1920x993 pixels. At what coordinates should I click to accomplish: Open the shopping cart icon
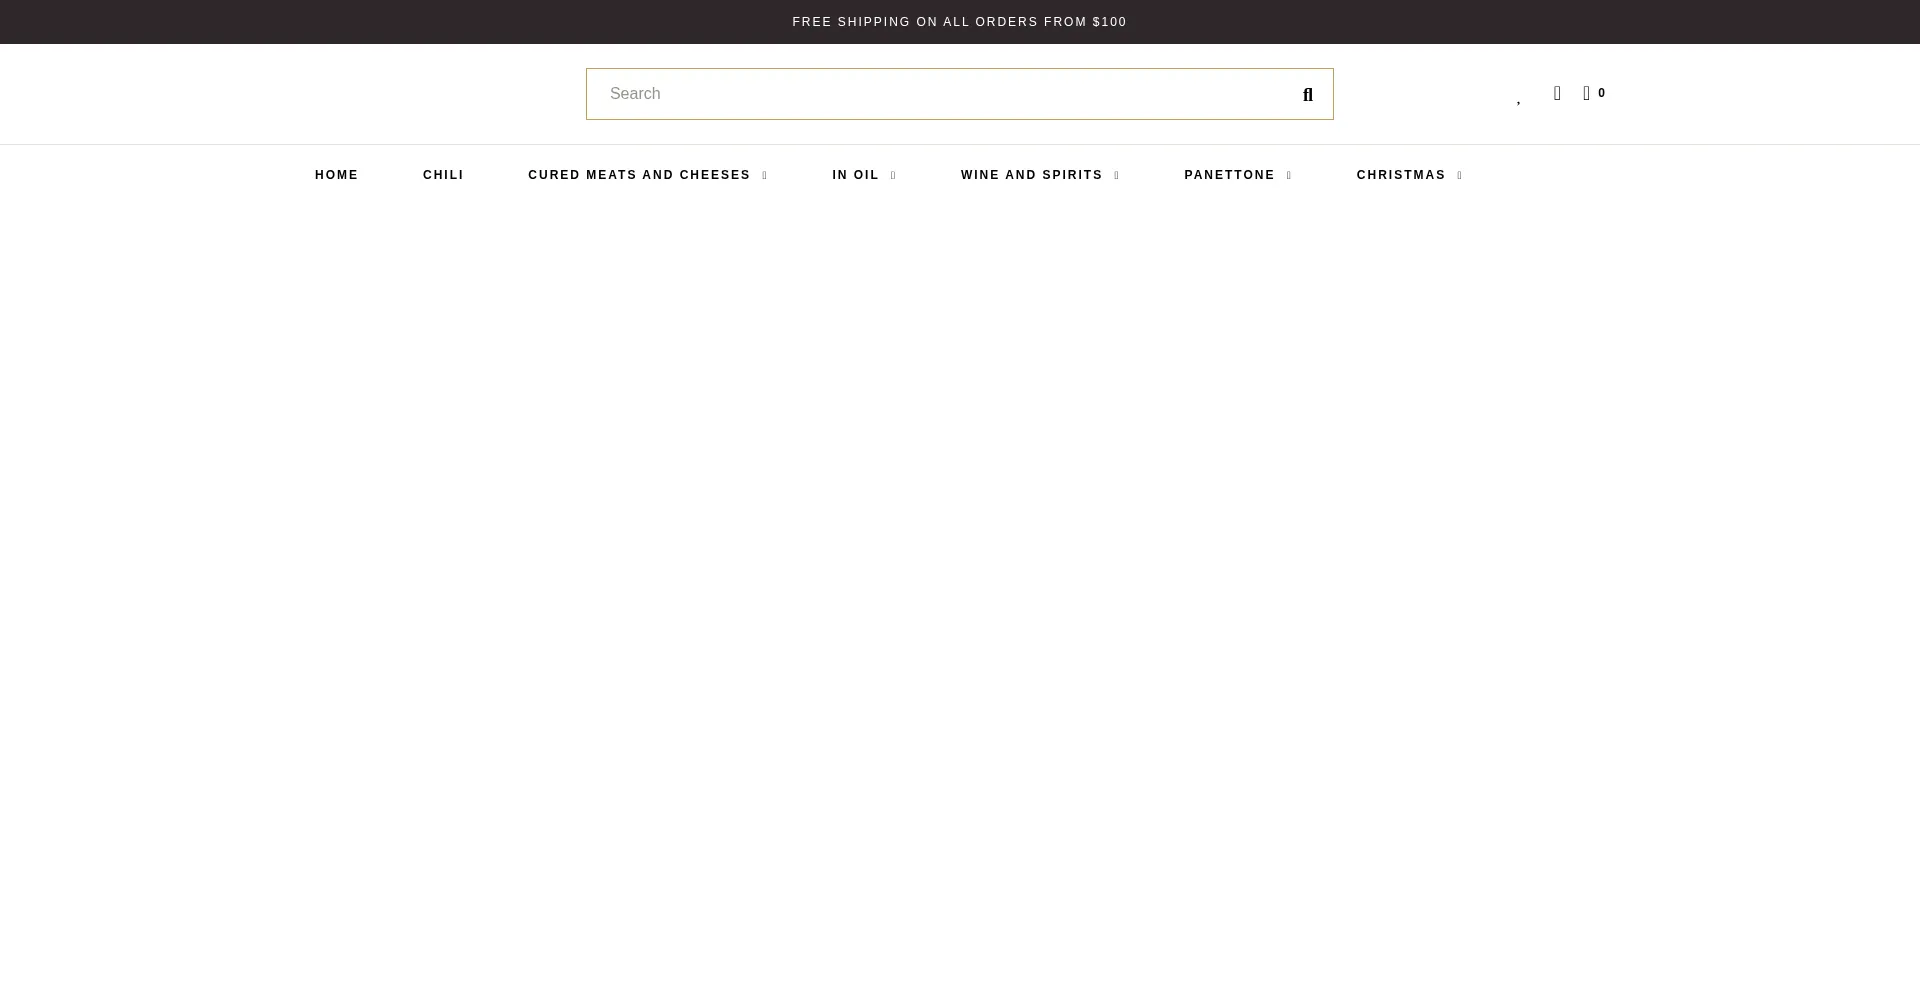coord(1586,93)
